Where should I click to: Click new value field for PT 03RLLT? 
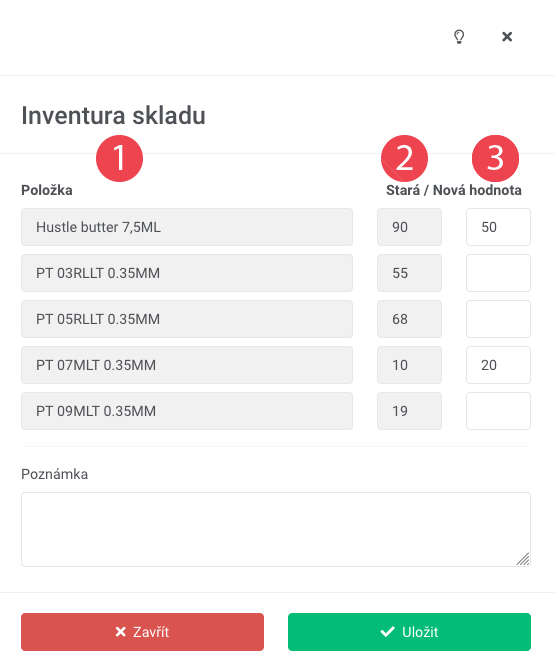tap(498, 273)
